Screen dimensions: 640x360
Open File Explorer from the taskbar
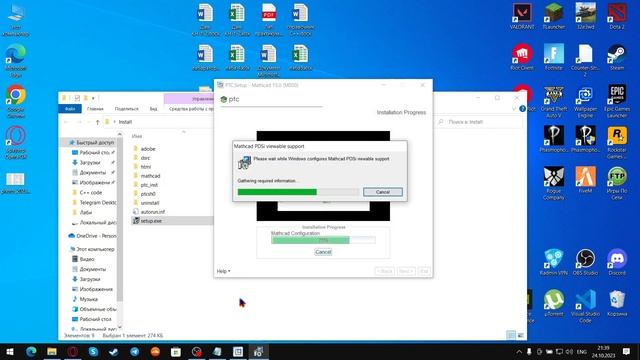pyautogui.click(x=52, y=351)
